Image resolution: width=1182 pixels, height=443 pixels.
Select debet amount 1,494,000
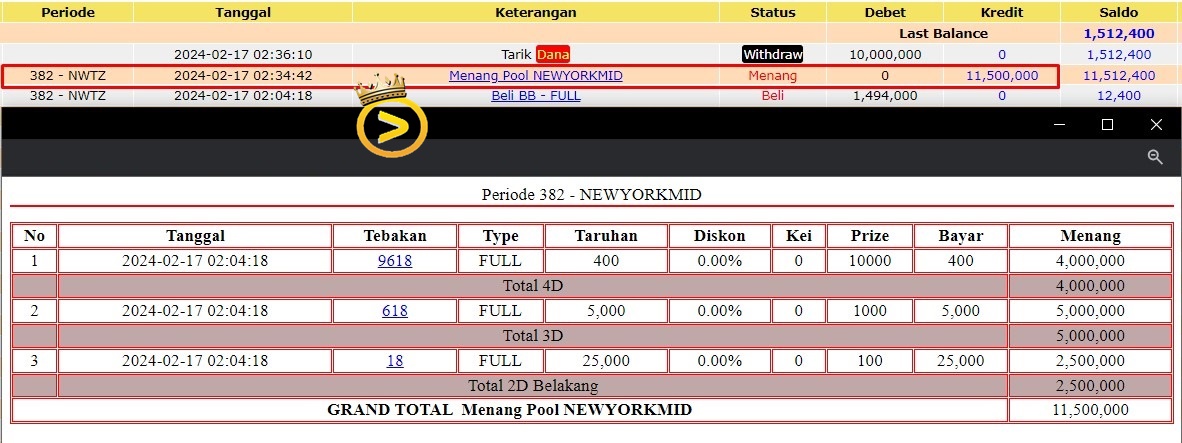[885, 96]
